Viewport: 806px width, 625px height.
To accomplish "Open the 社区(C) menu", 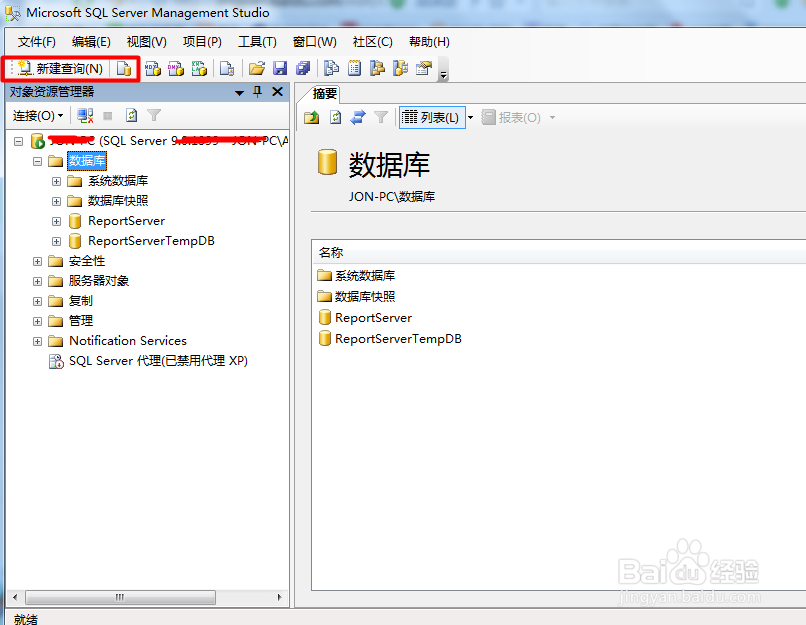I will pyautogui.click(x=373, y=42).
